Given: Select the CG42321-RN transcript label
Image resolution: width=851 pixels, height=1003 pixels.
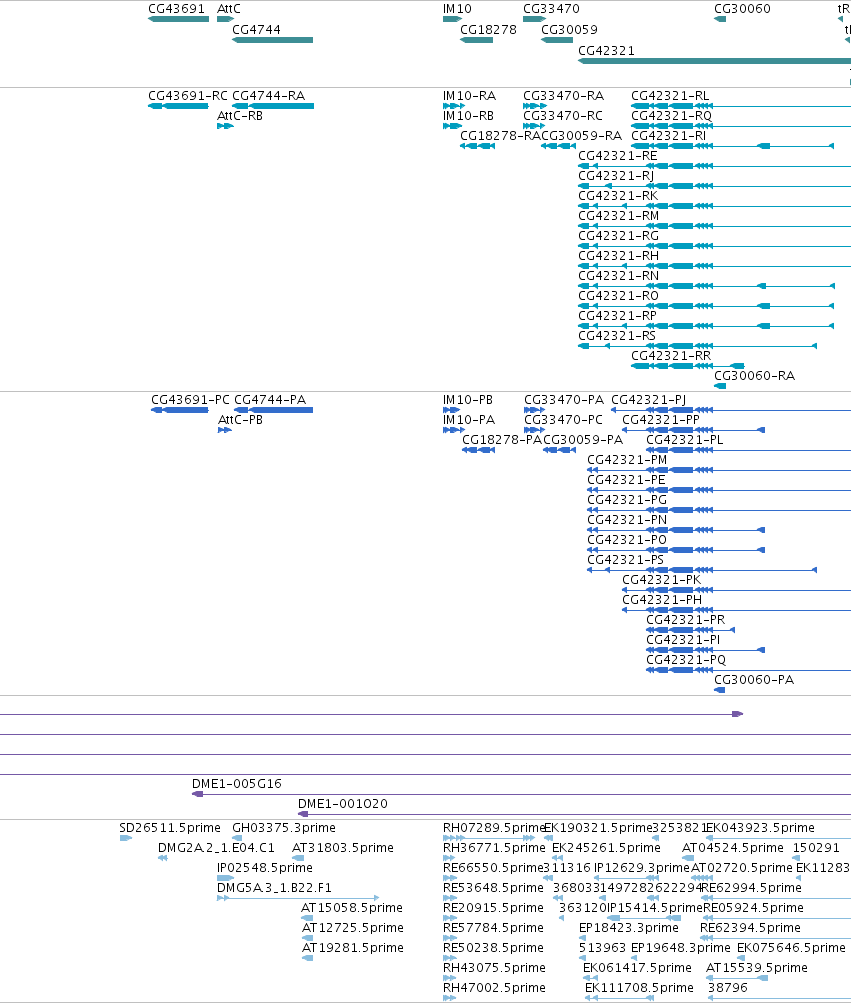Looking at the screenshot, I should pyautogui.click(x=619, y=276).
